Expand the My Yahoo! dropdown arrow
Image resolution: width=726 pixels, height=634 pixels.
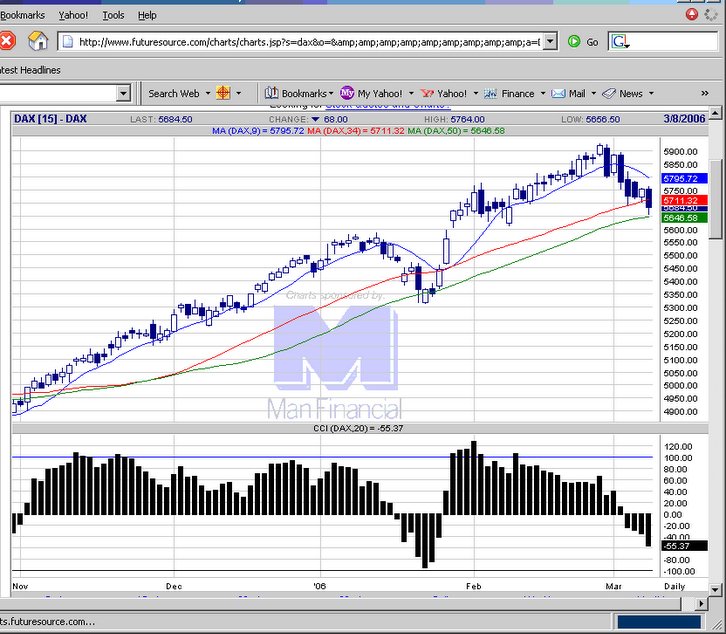coord(411,94)
